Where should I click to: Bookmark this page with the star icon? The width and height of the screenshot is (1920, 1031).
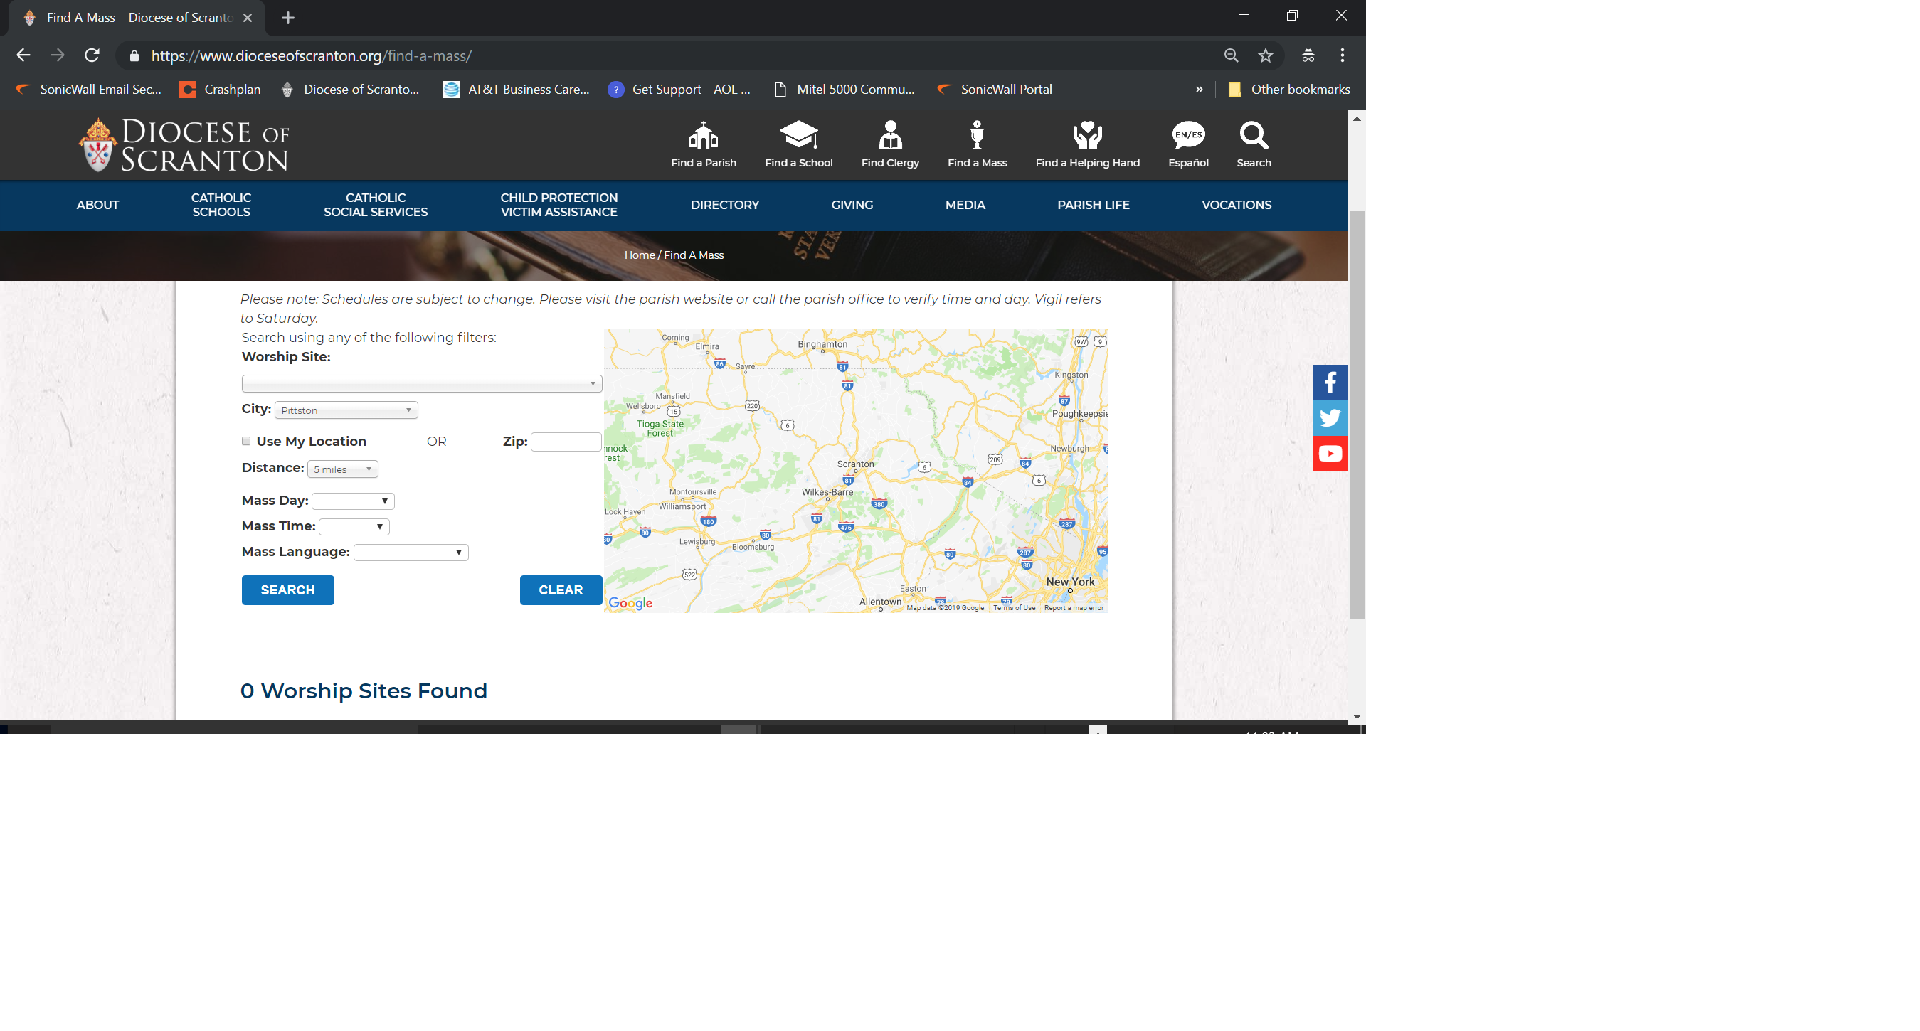[x=1265, y=56]
